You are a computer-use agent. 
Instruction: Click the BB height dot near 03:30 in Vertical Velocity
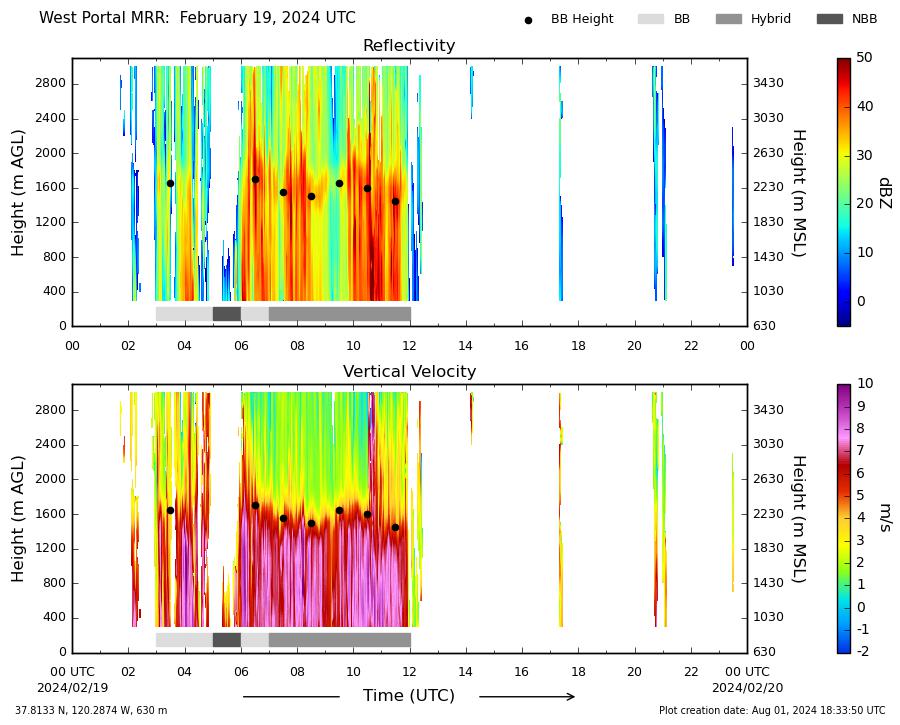[x=170, y=510]
